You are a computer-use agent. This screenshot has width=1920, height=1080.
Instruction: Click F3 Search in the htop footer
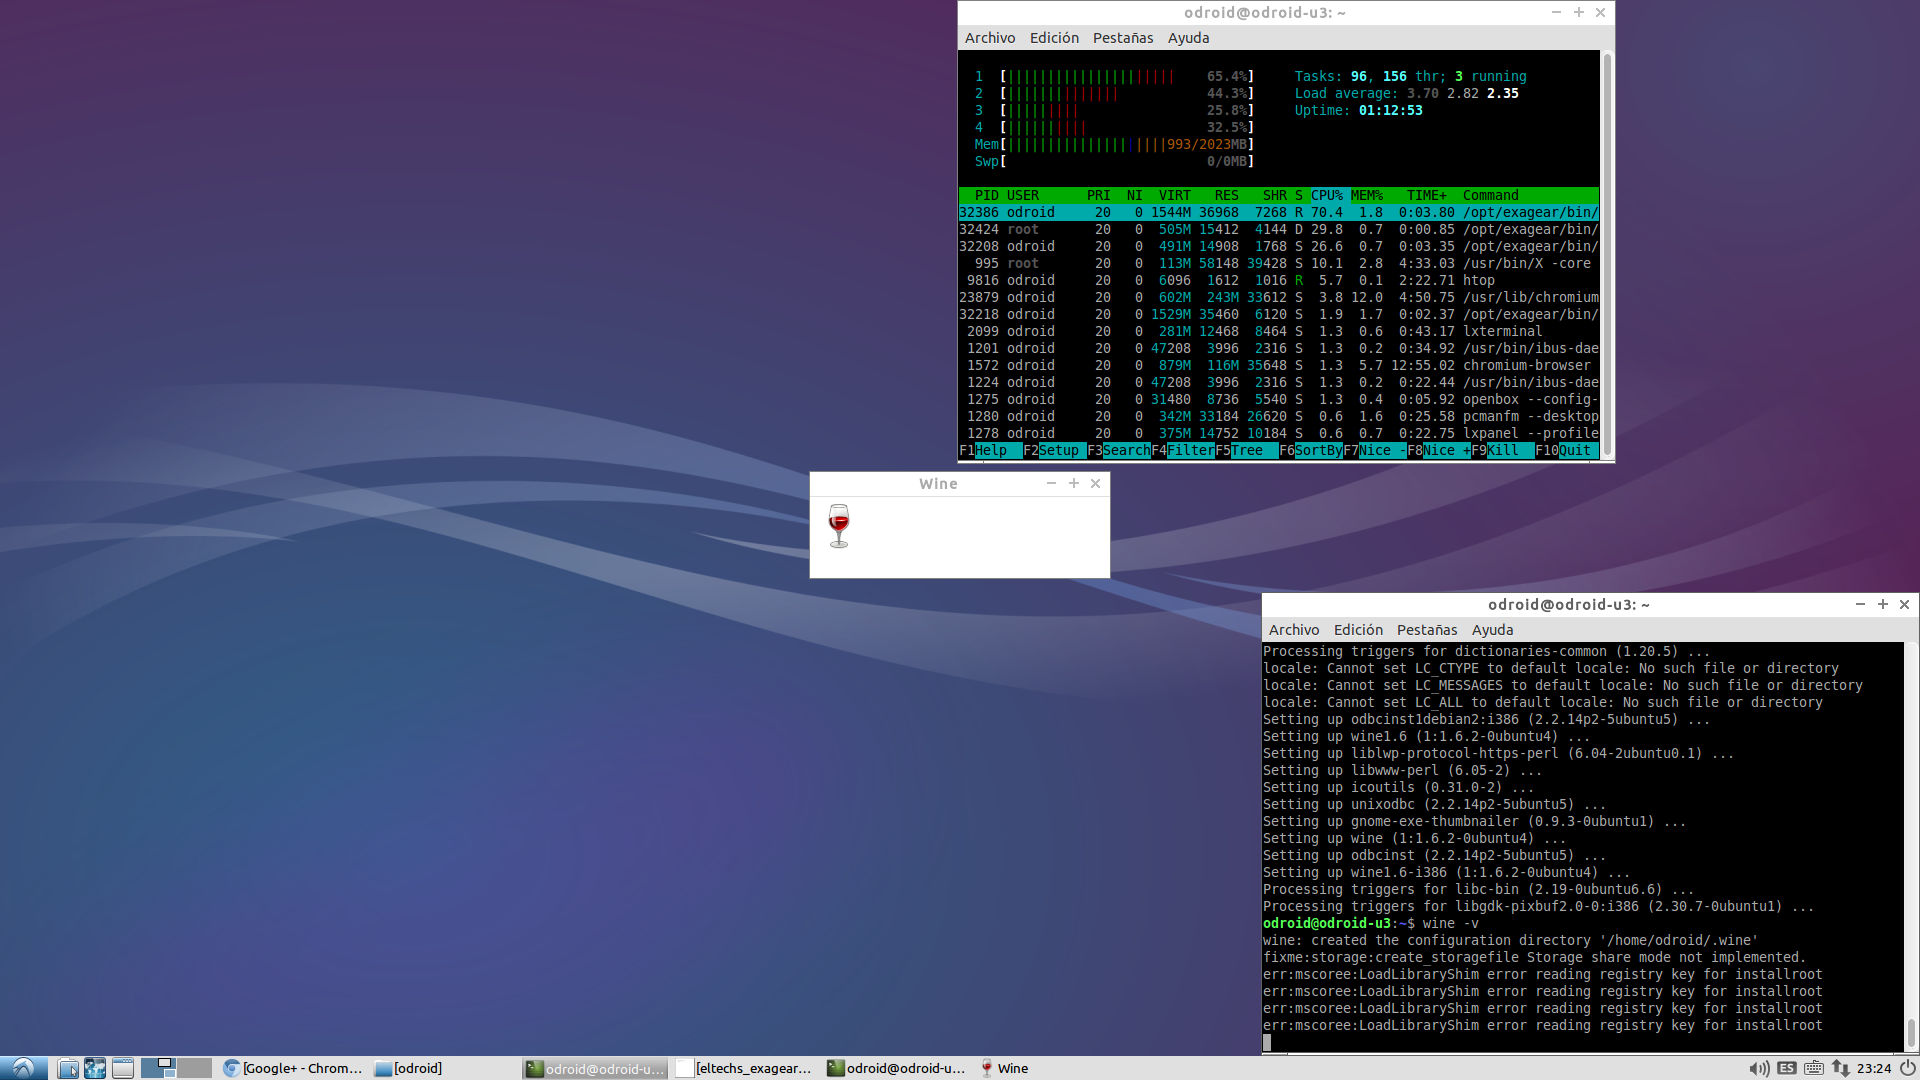pos(1118,451)
